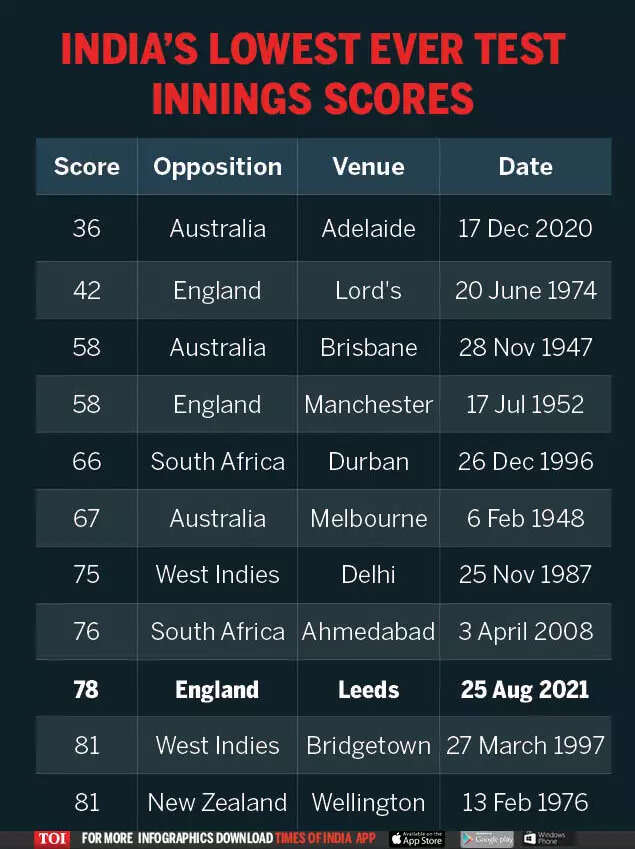Viewport: 635px width, 849px height.
Task: Select the Durban venue cell
Action: (368, 461)
